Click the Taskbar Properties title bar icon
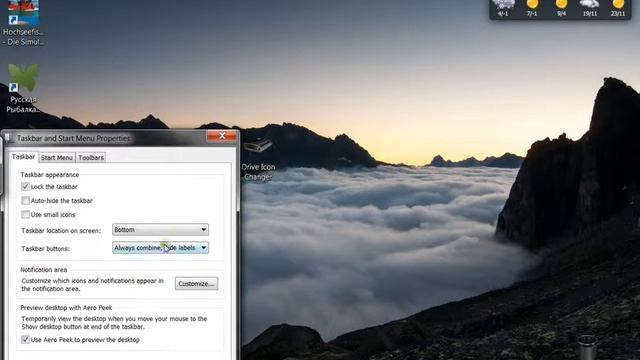Image resolution: width=640 pixels, height=360 pixels. [x=9, y=138]
